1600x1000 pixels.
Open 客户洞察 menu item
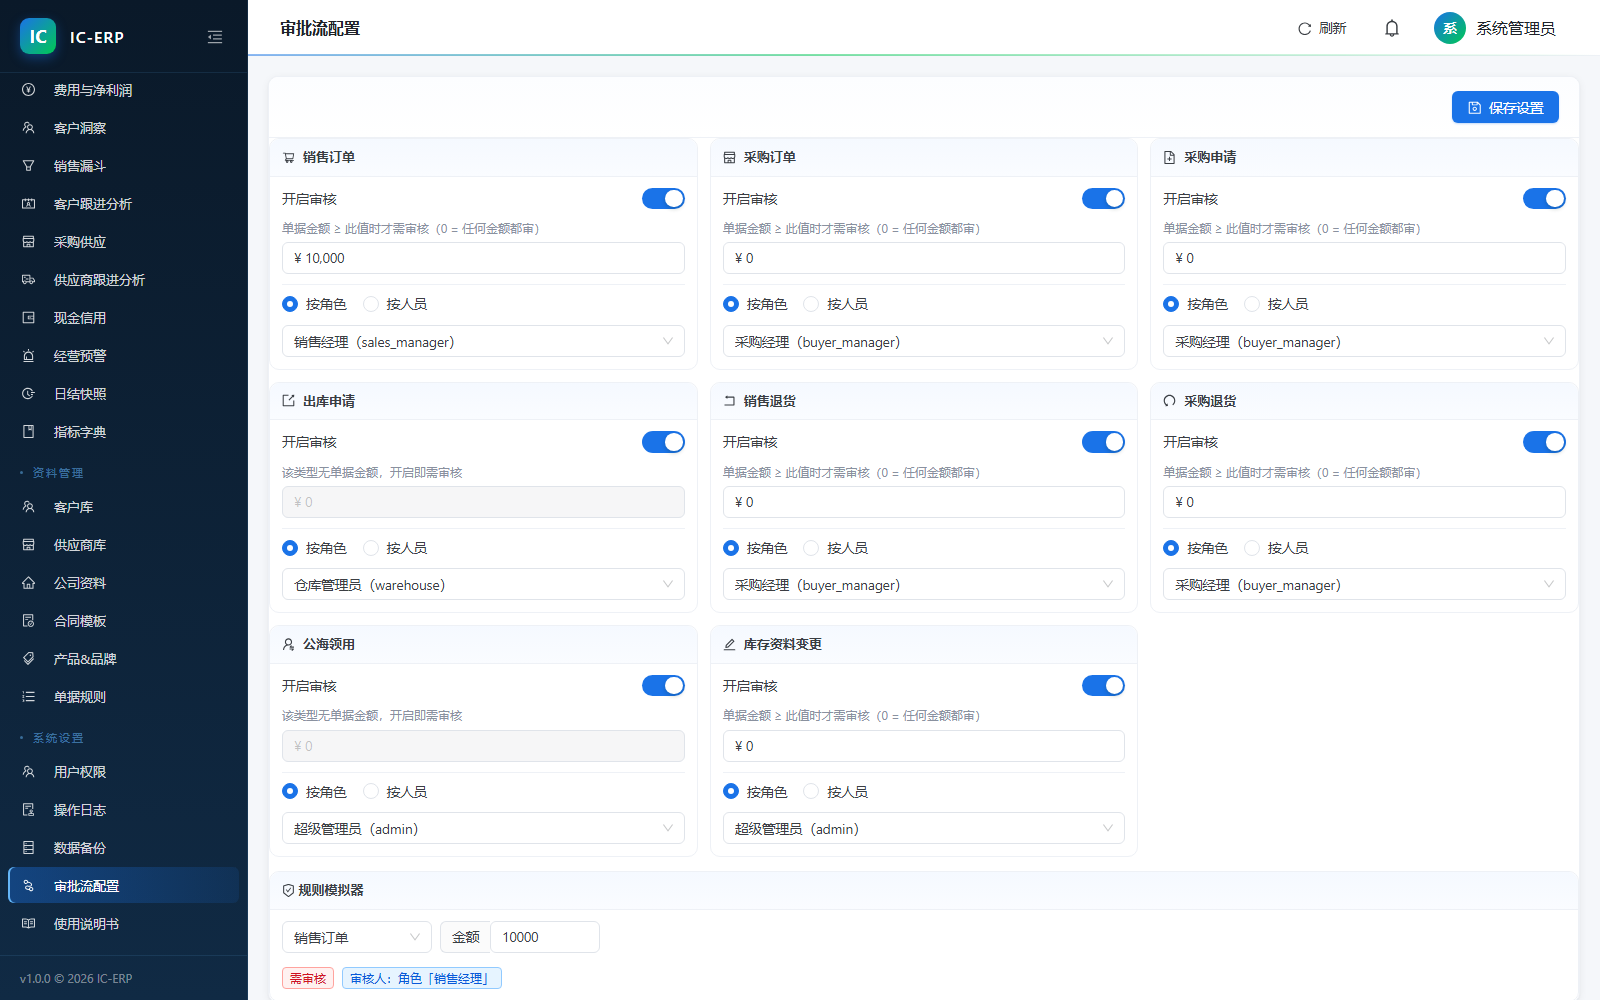click(x=124, y=128)
